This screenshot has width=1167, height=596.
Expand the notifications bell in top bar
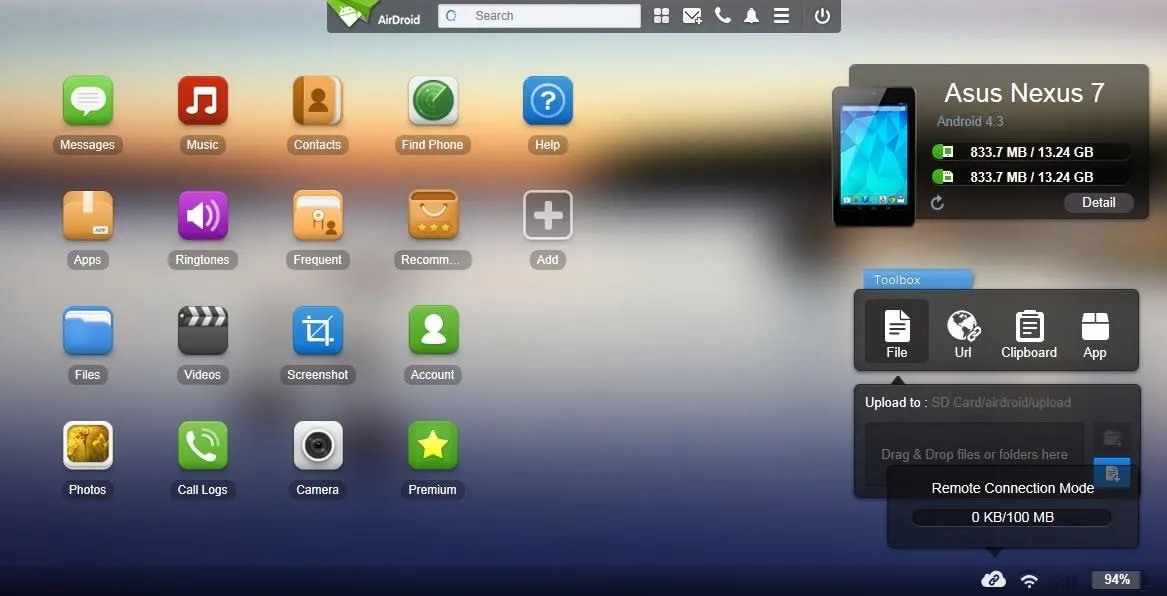[x=751, y=16]
